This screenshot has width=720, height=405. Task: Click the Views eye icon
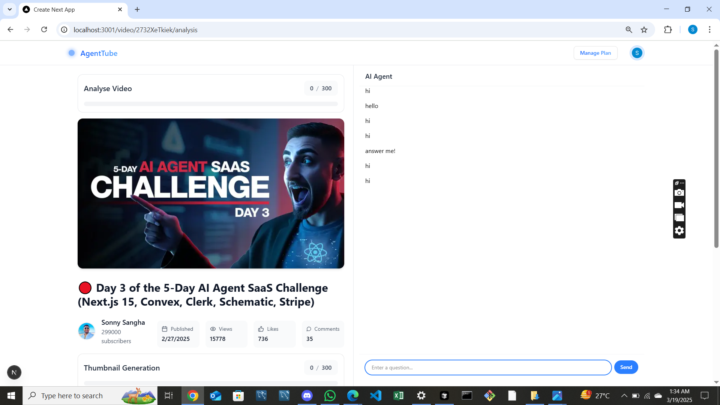[213, 329]
